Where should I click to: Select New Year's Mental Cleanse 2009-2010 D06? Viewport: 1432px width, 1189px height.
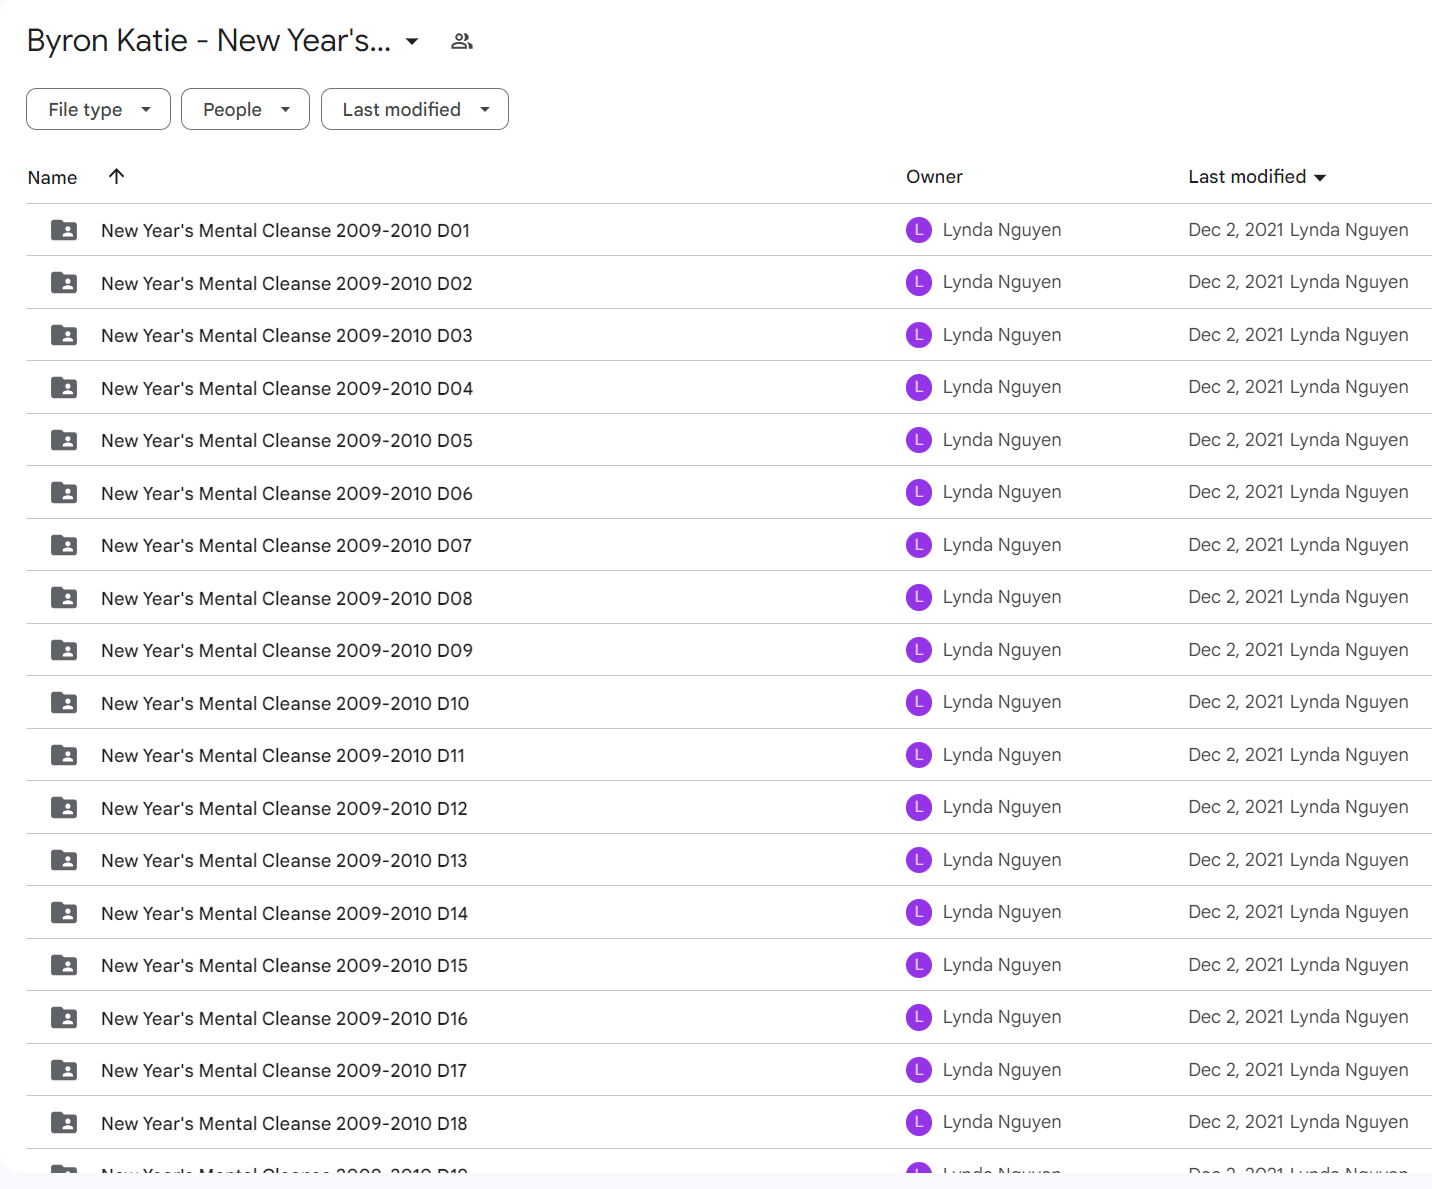(286, 493)
